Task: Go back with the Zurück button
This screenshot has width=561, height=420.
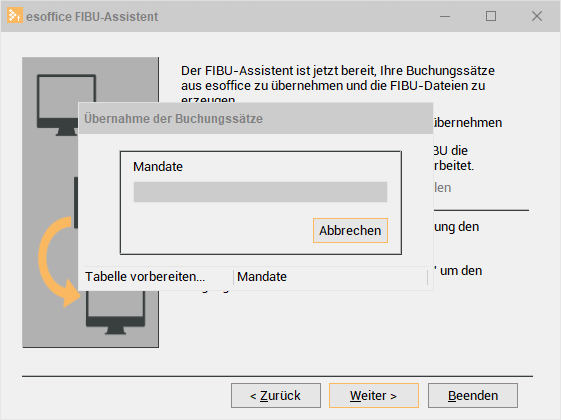Action: click(x=275, y=396)
